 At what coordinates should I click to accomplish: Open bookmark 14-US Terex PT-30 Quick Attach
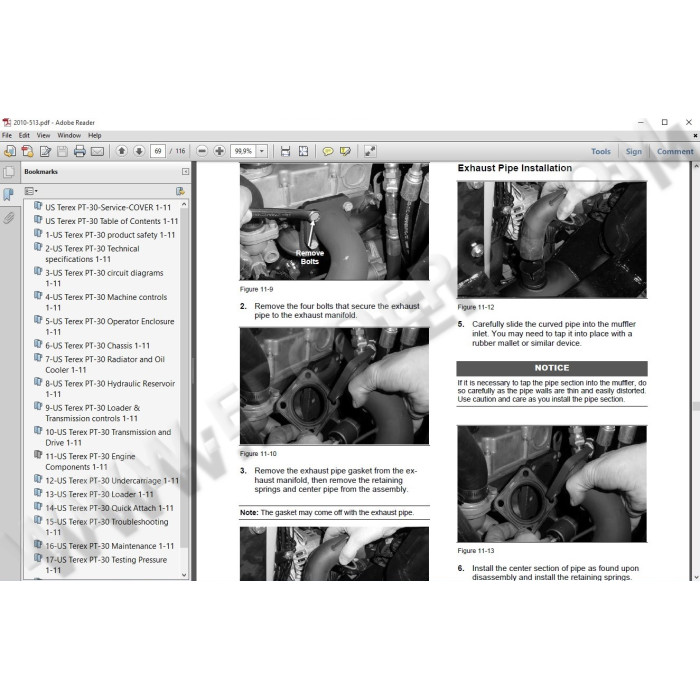(x=109, y=508)
